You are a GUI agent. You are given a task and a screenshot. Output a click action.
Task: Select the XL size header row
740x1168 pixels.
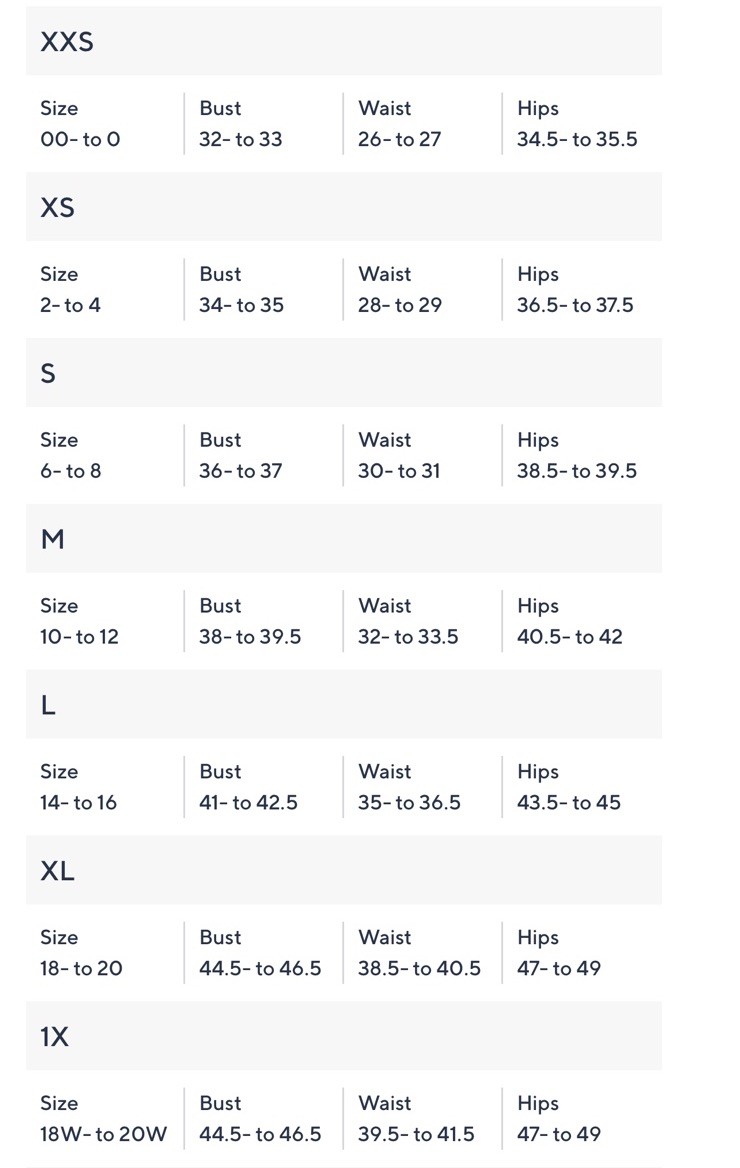point(344,870)
